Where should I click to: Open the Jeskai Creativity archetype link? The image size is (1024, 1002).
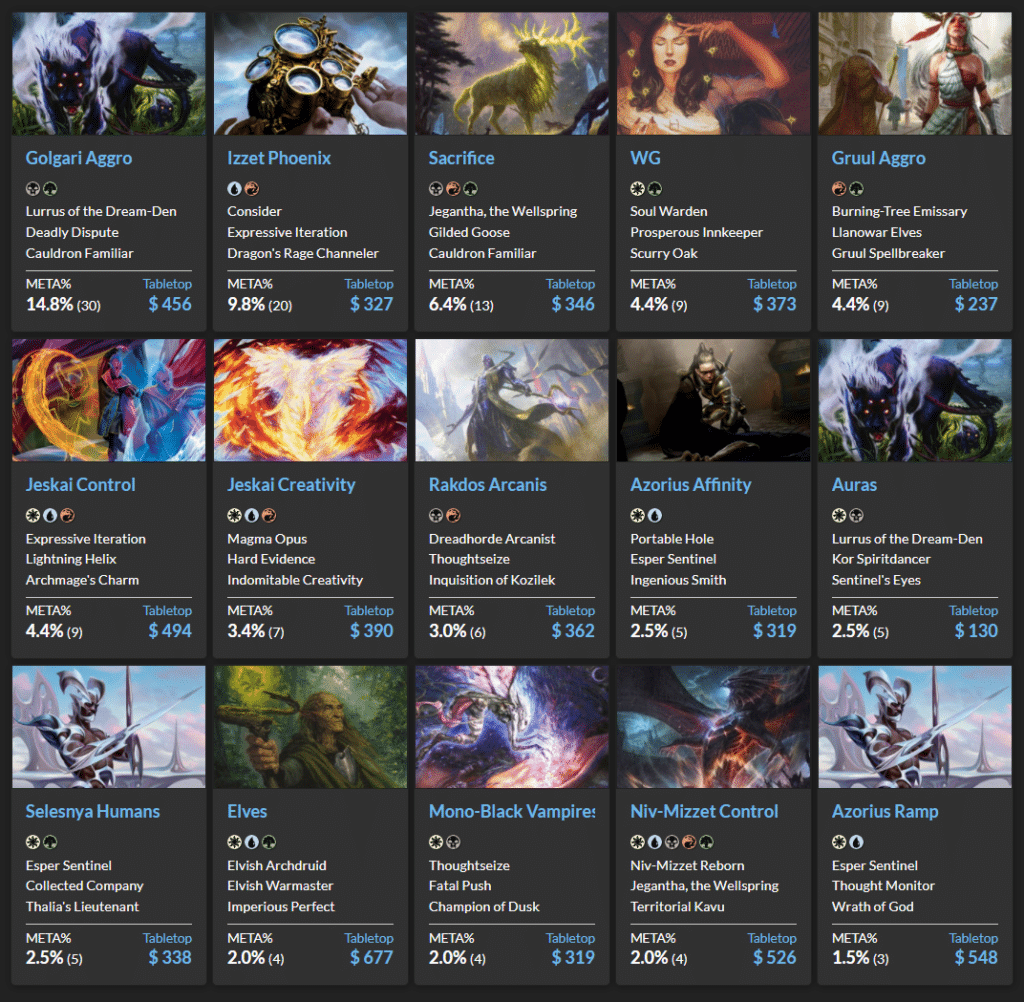pos(291,485)
